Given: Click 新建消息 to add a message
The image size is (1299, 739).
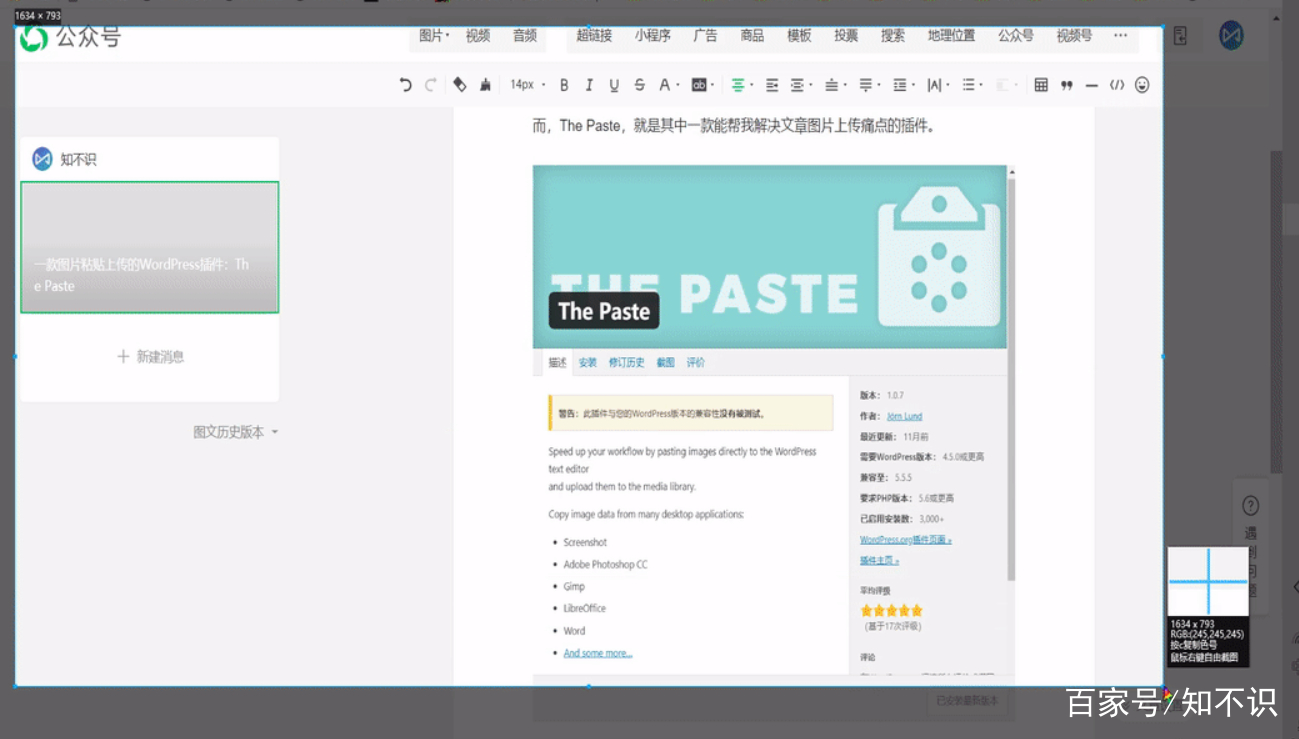Looking at the screenshot, I should pos(150,357).
